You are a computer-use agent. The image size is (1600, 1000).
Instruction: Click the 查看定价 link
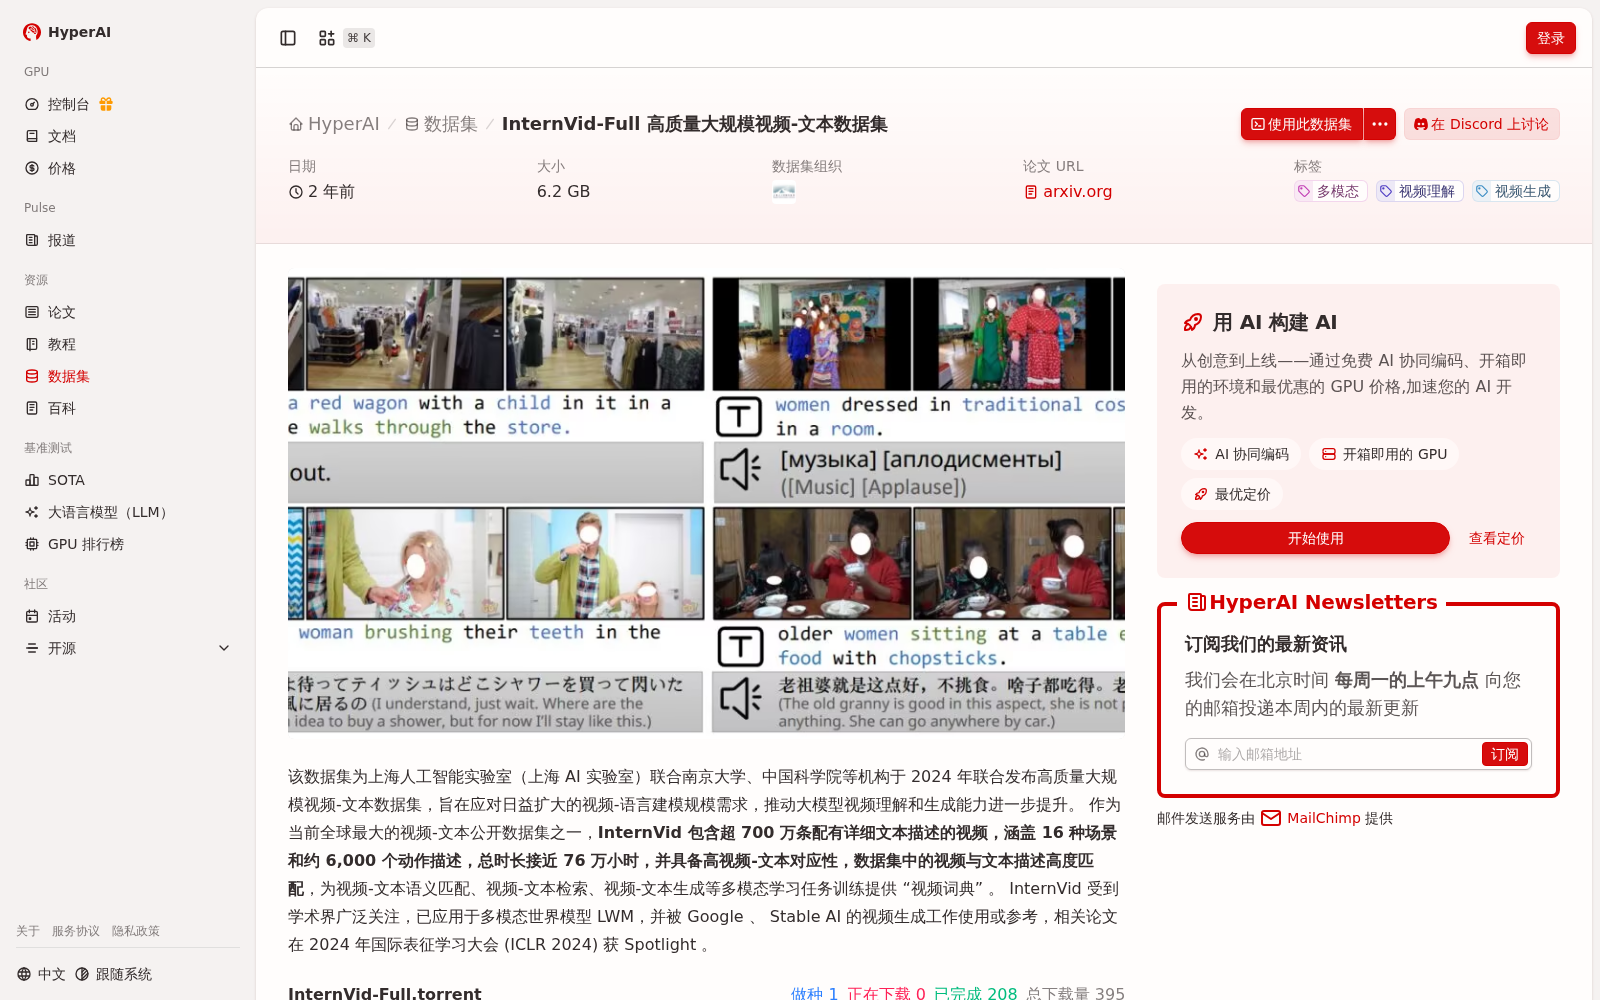coord(1496,538)
